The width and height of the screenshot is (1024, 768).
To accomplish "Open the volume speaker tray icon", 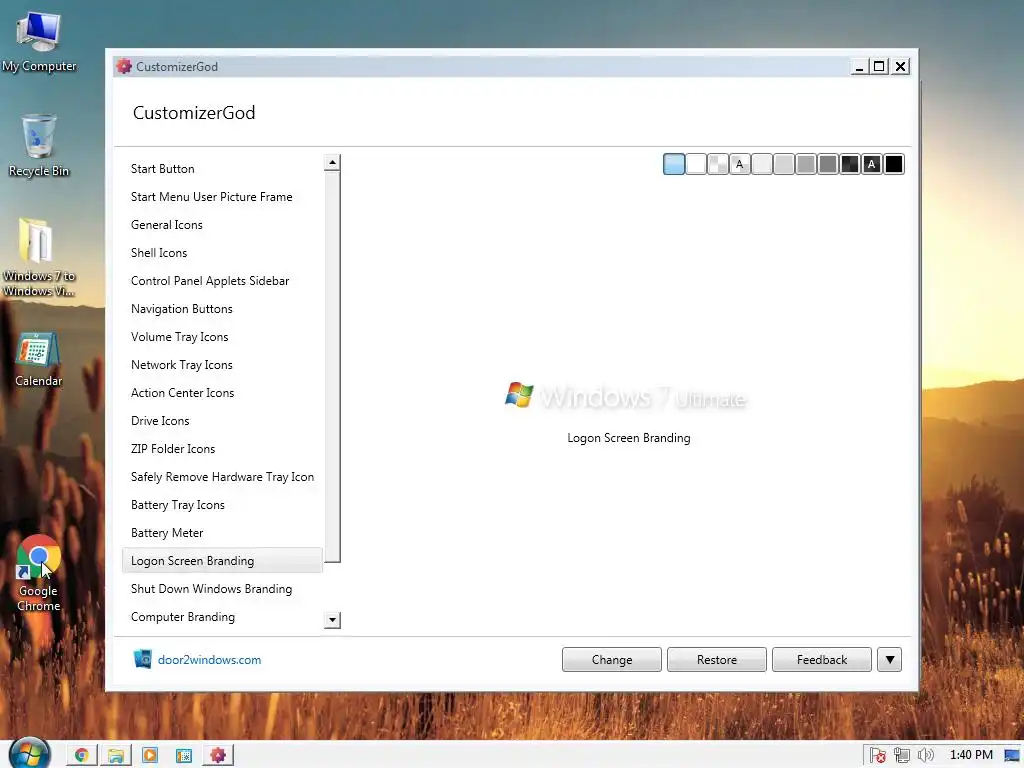I will click(925, 755).
